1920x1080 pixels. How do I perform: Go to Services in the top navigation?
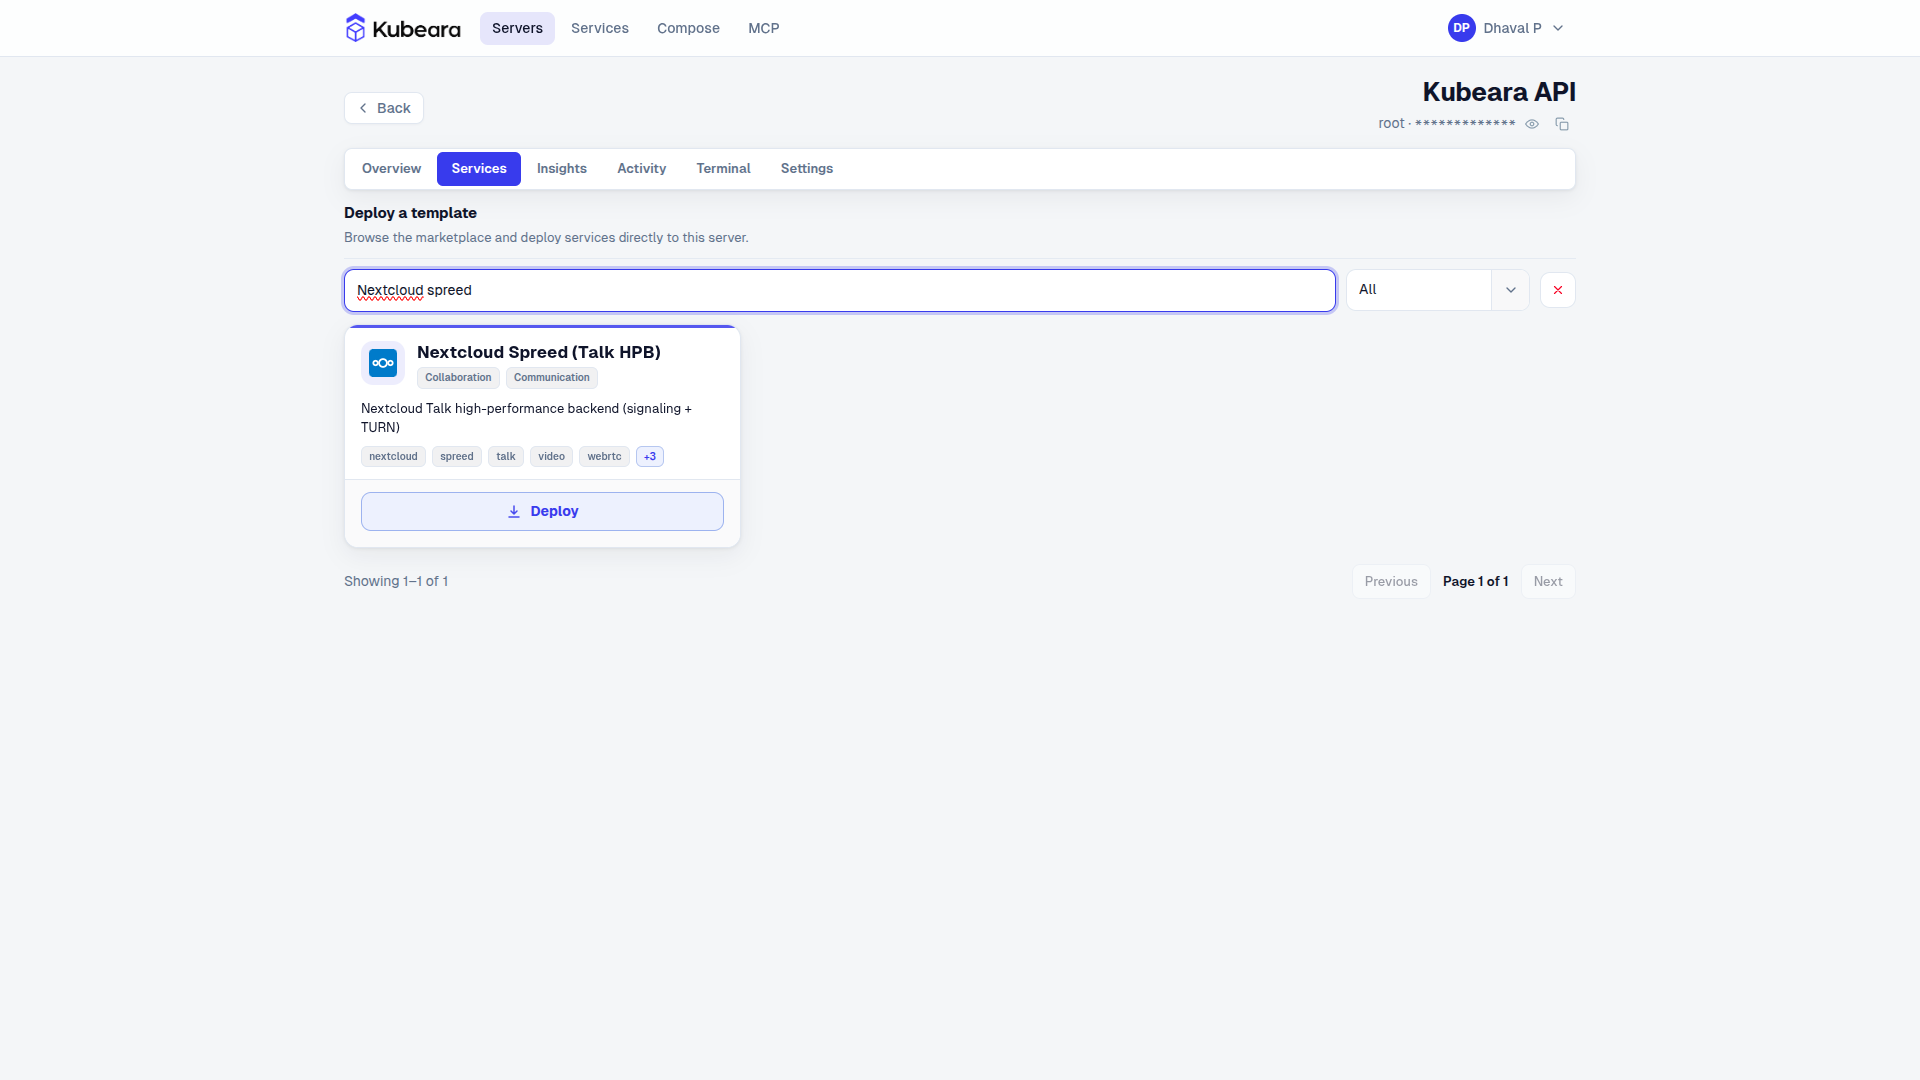(x=600, y=28)
